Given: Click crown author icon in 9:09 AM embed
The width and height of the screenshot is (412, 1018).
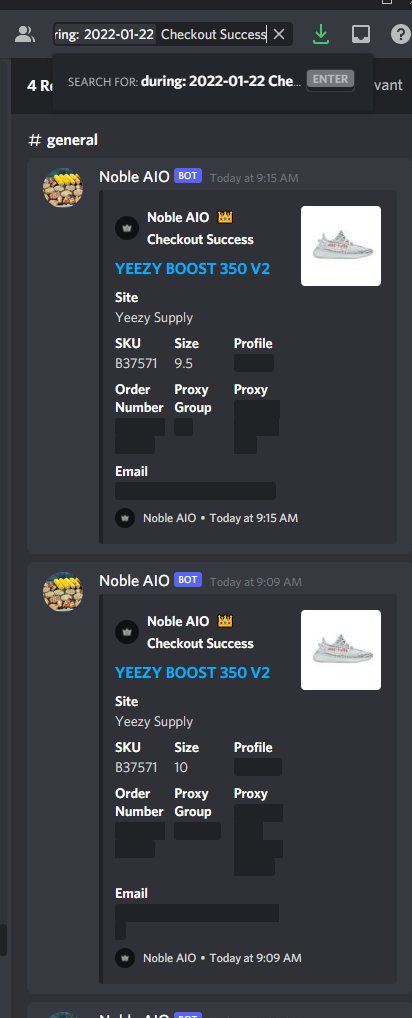Looking at the screenshot, I should pos(127,632).
